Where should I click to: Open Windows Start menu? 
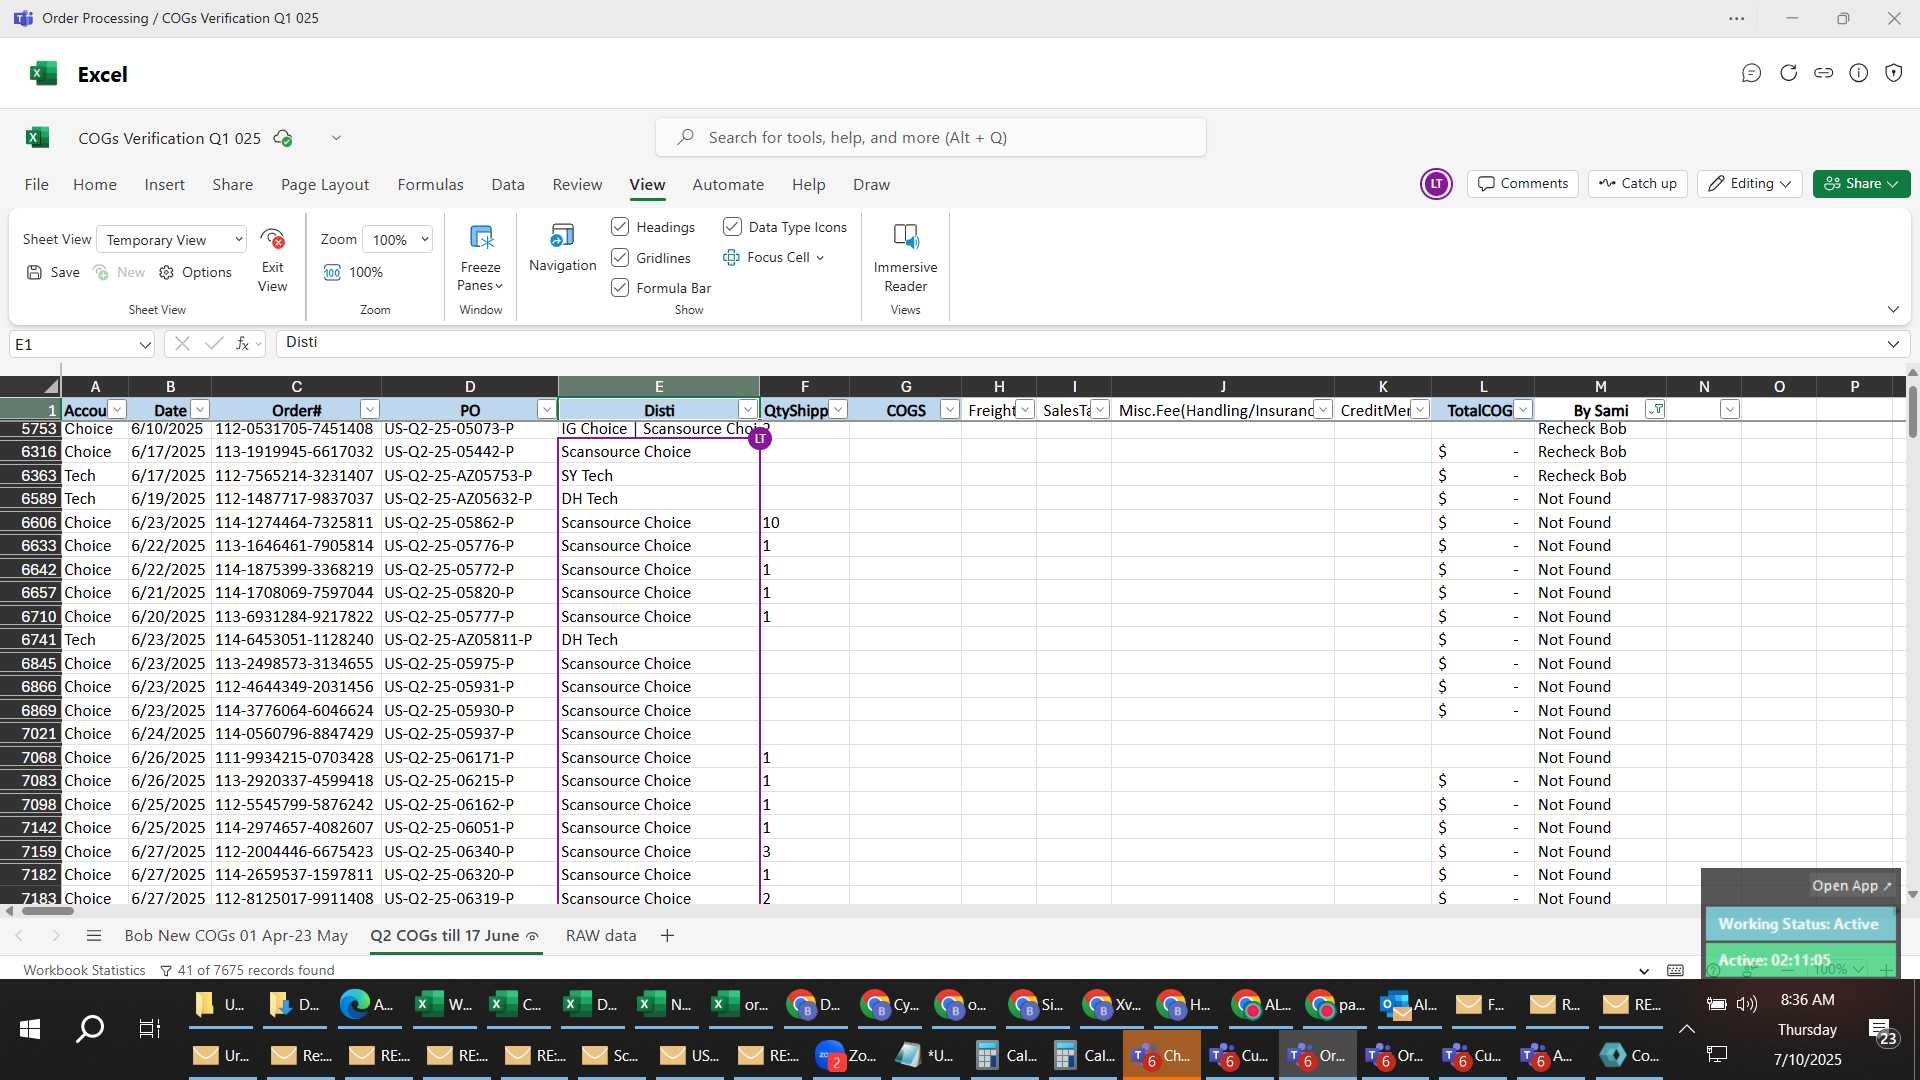coord(30,1029)
